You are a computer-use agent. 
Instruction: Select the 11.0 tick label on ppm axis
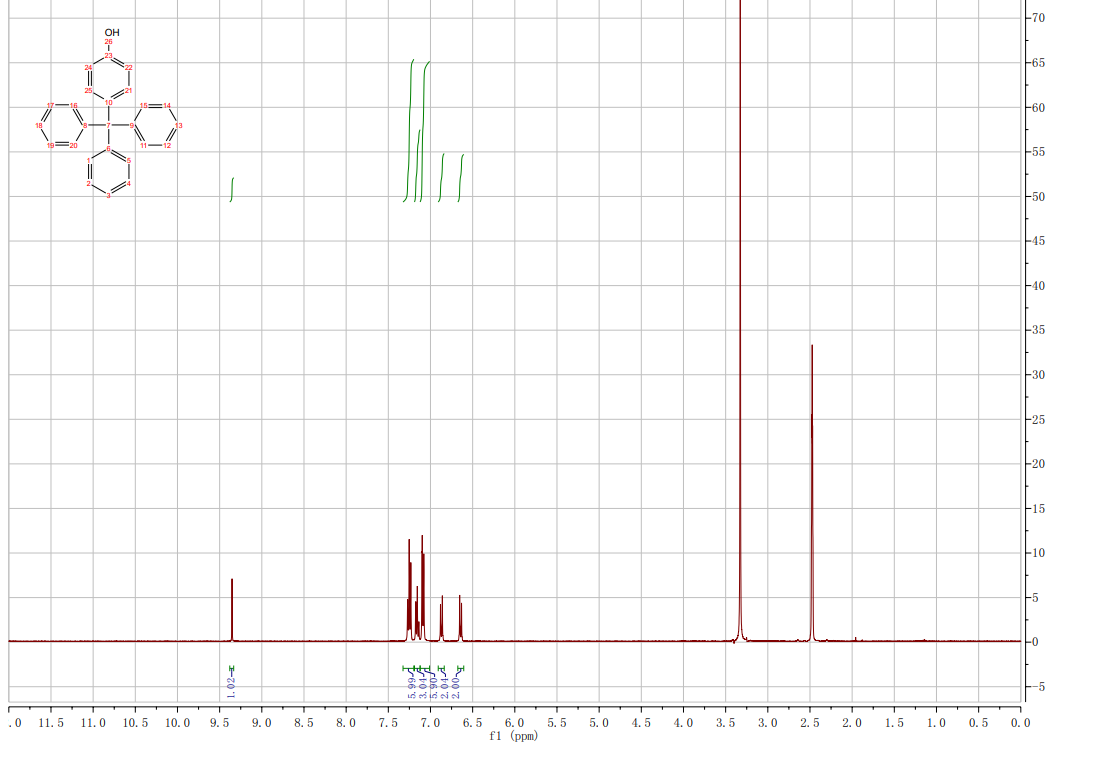[92, 722]
